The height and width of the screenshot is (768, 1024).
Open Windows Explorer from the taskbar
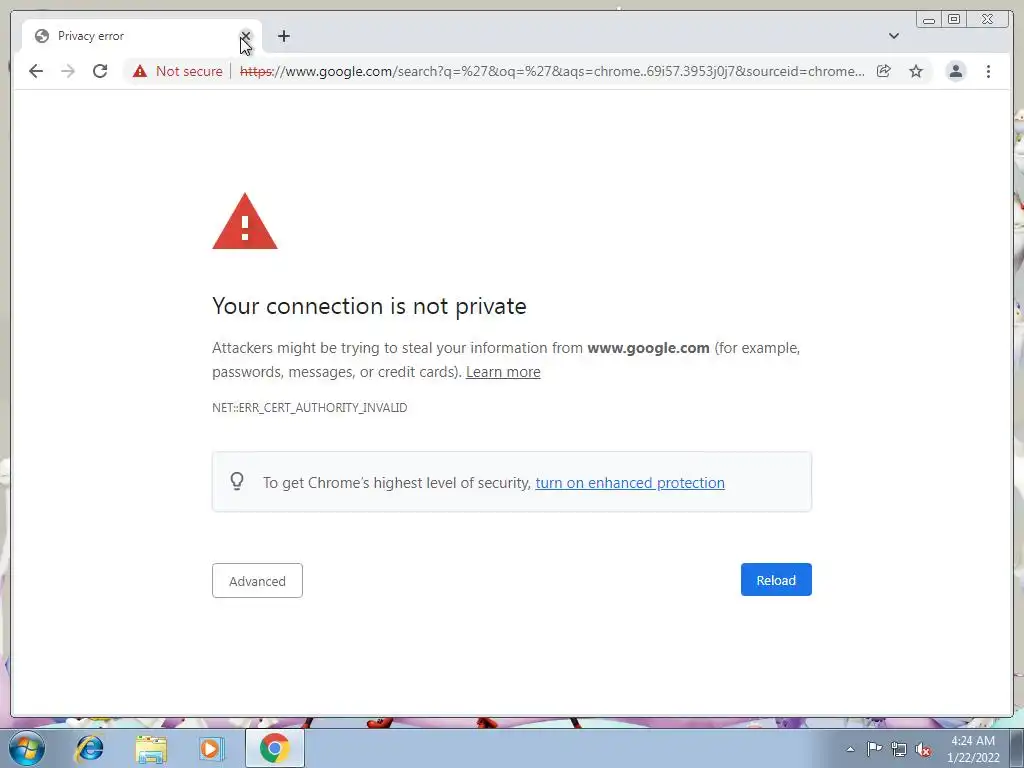[151, 748]
